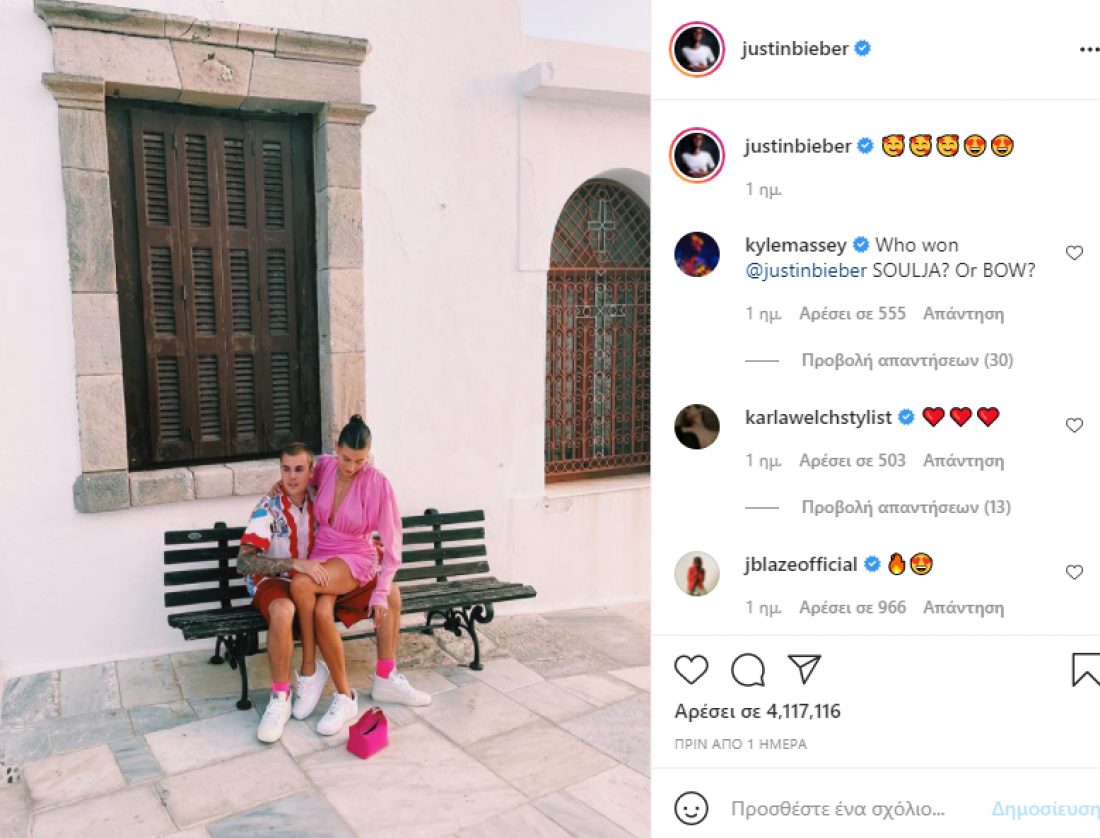The image size is (1100, 838).
Task: Save post with the bookmark icon
Action: coord(1086,670)
